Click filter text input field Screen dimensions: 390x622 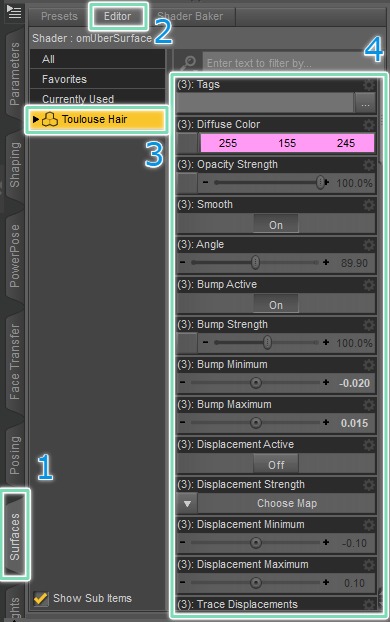293,63
